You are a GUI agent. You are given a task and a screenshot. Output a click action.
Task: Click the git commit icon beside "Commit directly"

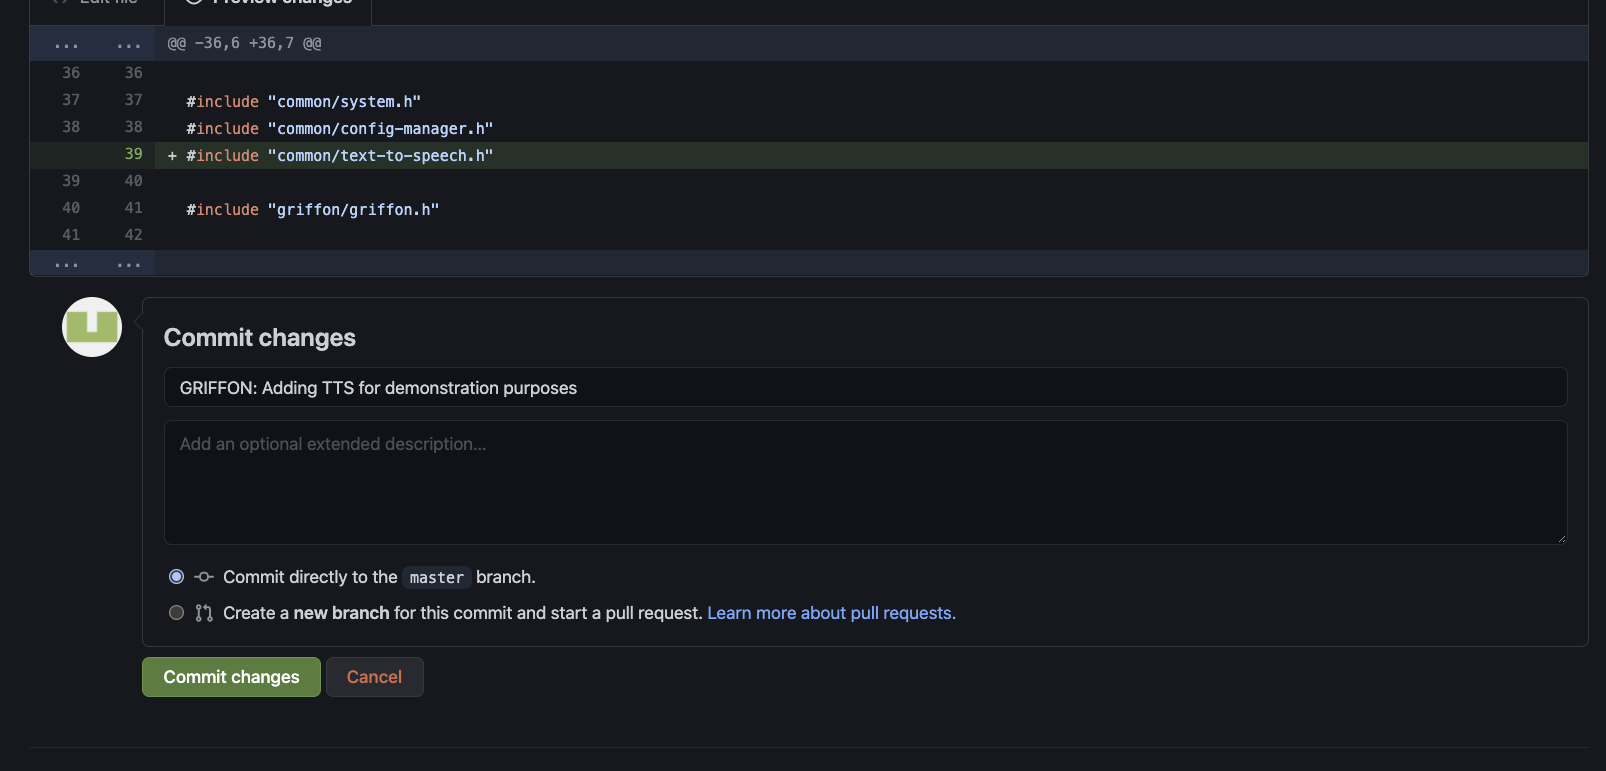(x=204, y=577)
